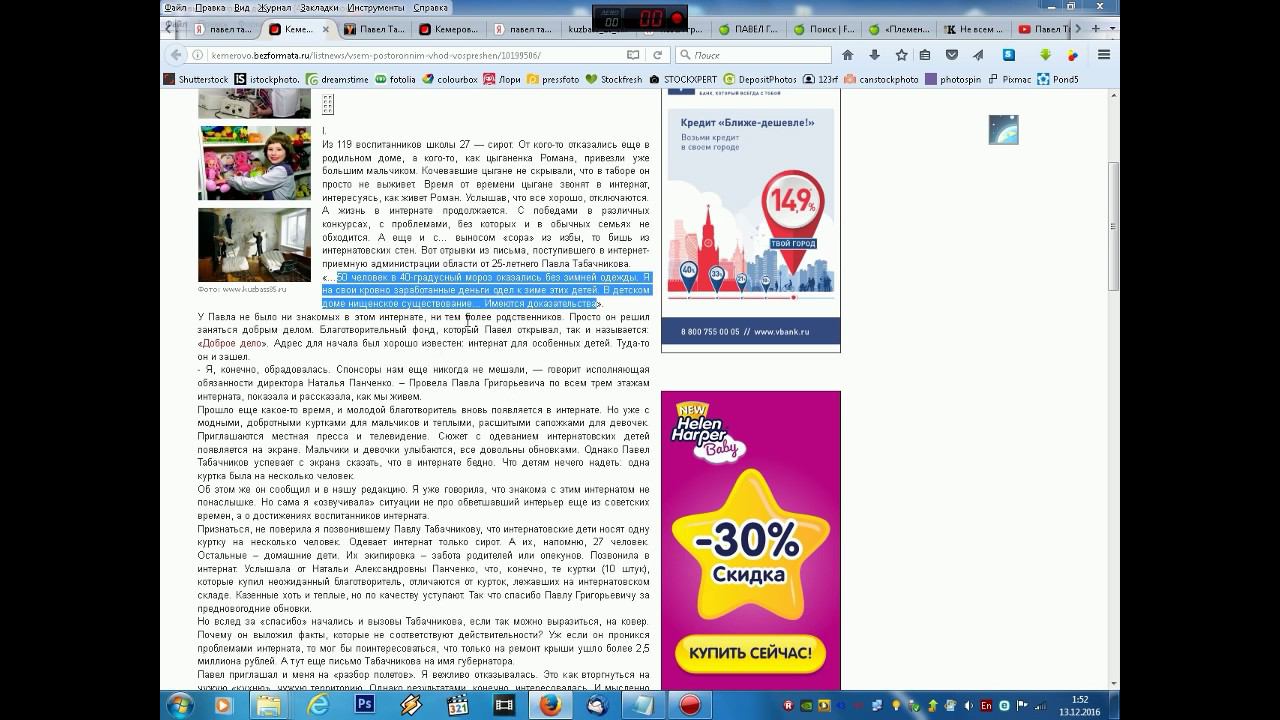The height and width of the screenshot is (720, 1280).
Task: Open the Firefox hamburger menu
Action: (x=1104, y=55)
